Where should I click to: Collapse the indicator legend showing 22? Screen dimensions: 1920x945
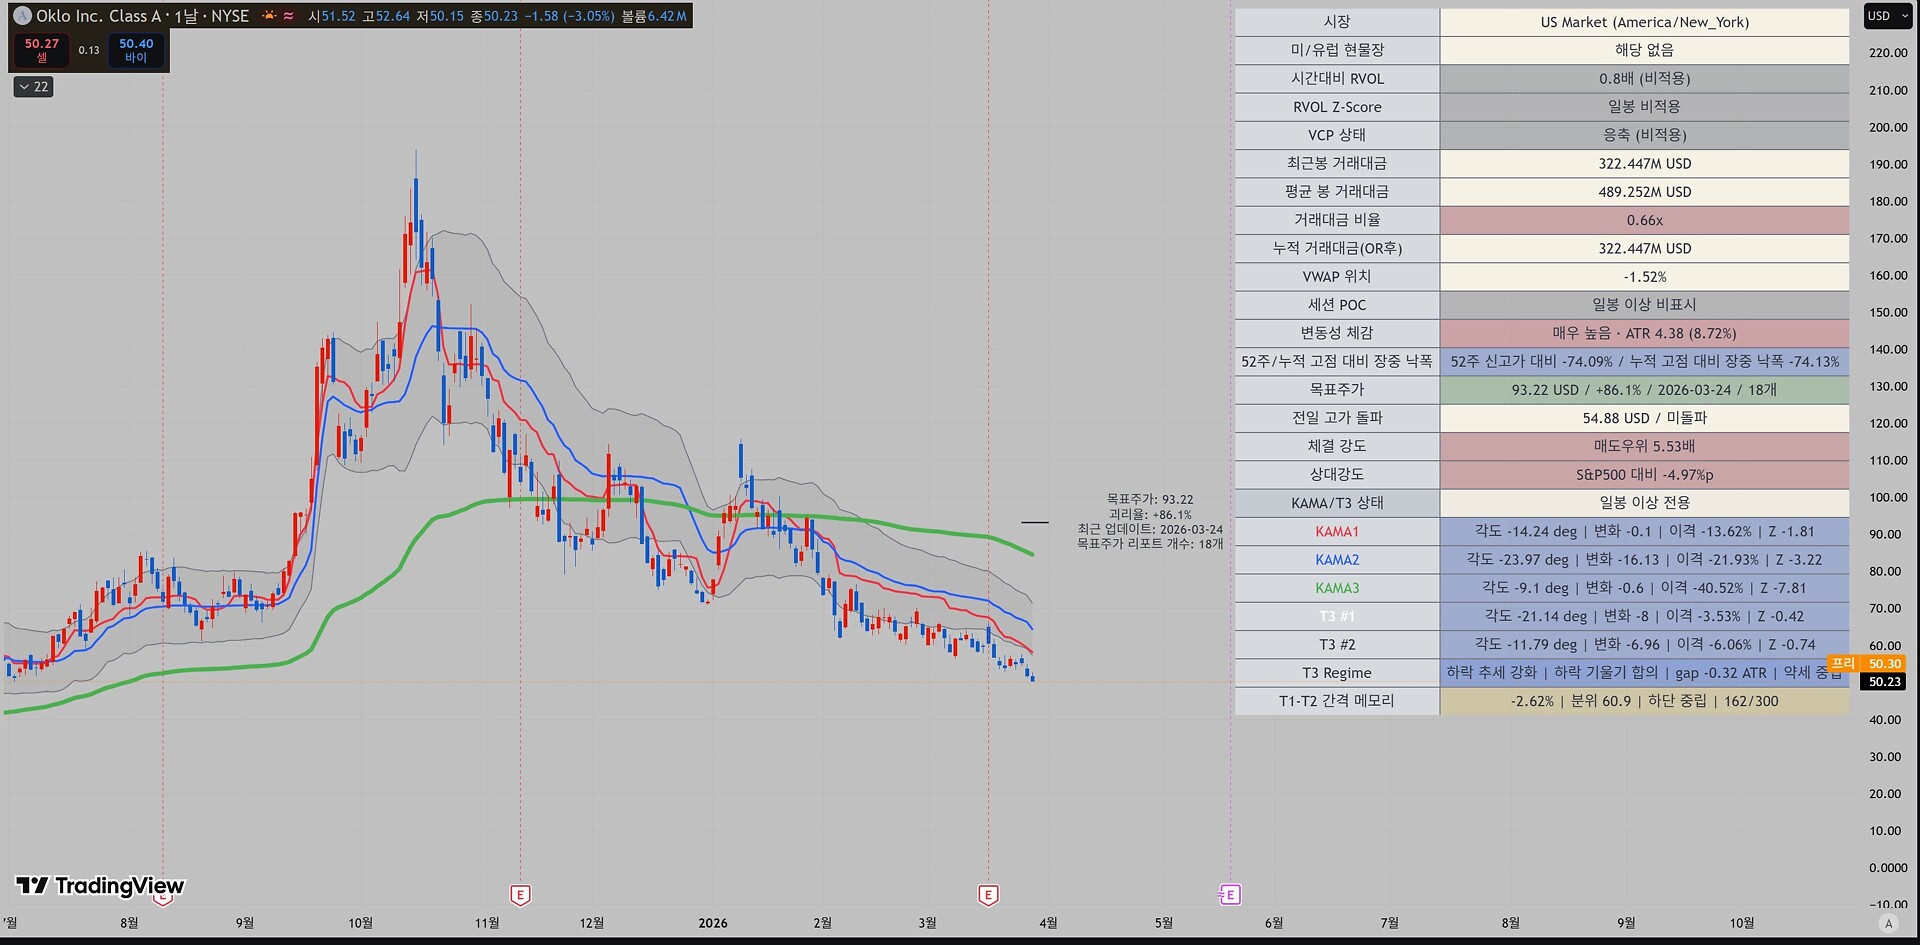tap(33, 87)
